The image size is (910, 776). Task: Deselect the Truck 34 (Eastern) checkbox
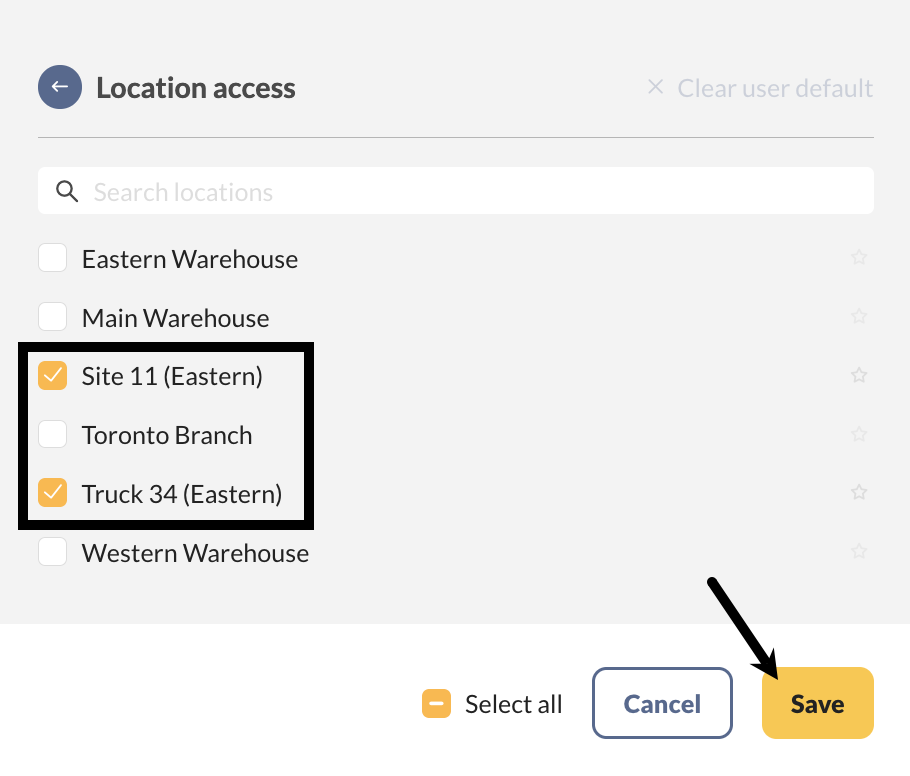[53, 493]
